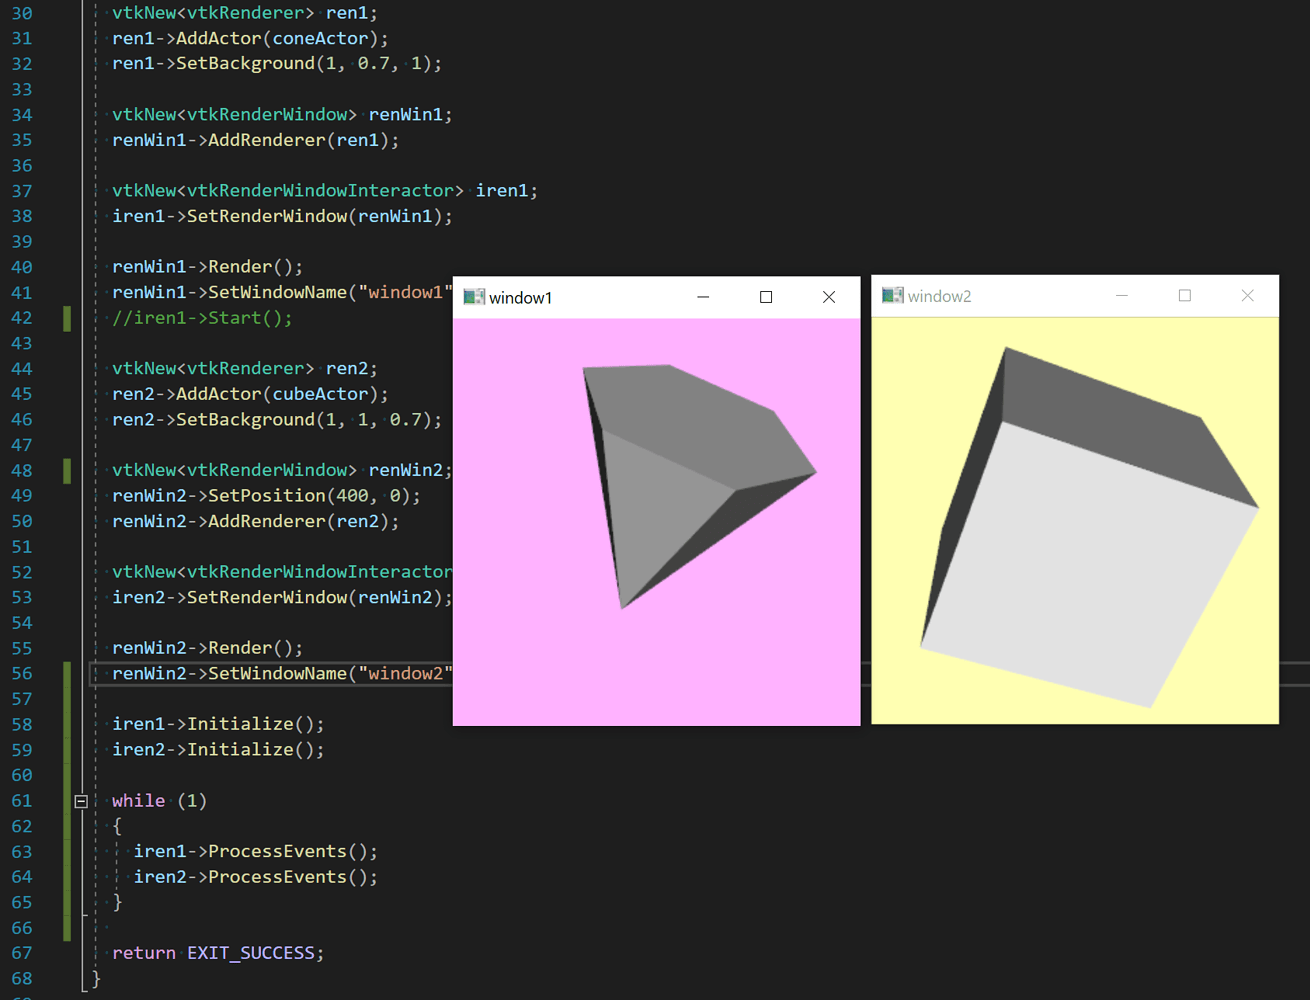Click the VTK logo icon in window2 title bar
The height and width of the screenshot is (1000, 1310).
pos(891,295)
